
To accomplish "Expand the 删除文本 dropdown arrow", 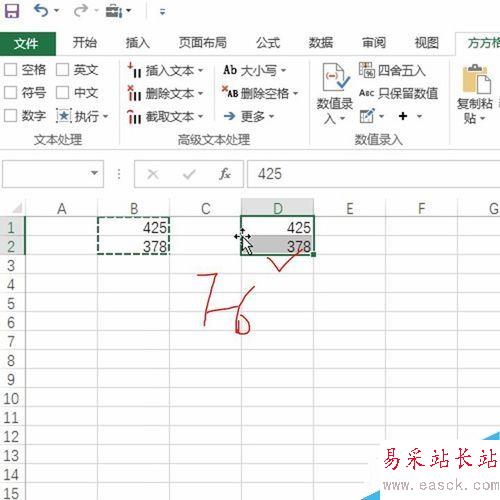I will point(200,93).
